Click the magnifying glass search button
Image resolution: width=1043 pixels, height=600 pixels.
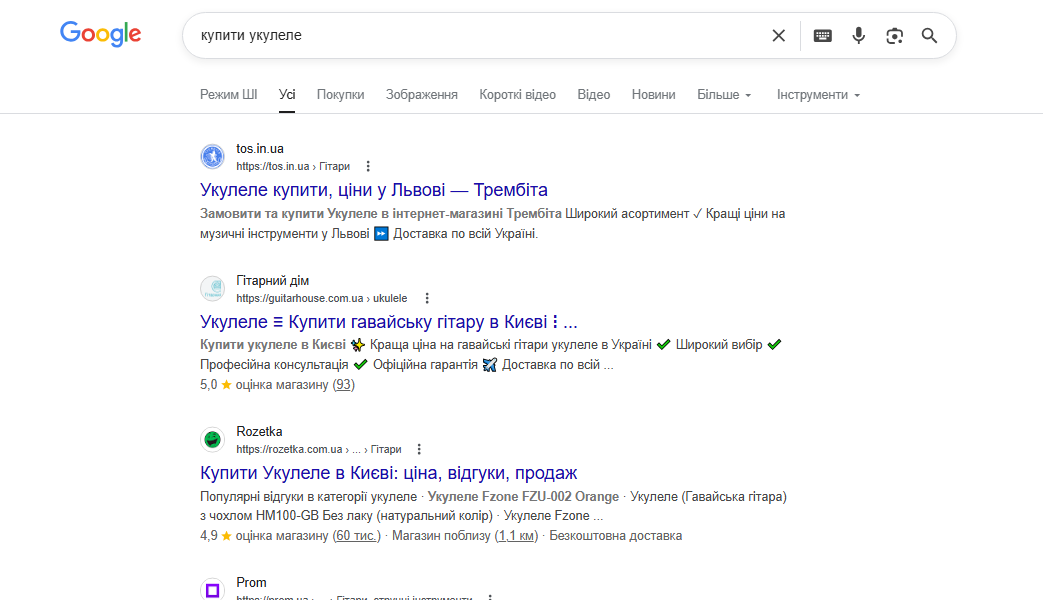[x=929, y=36]
